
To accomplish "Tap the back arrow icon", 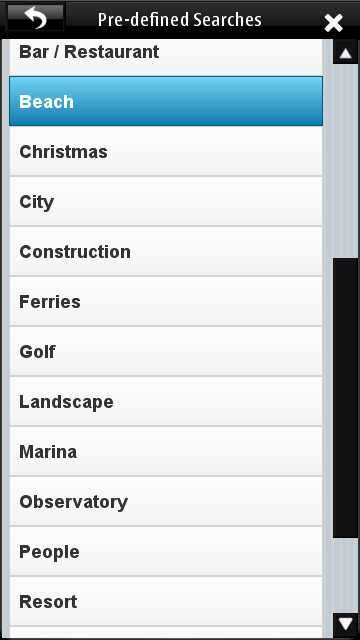I will pyautogui.click(x=36, y=18).
